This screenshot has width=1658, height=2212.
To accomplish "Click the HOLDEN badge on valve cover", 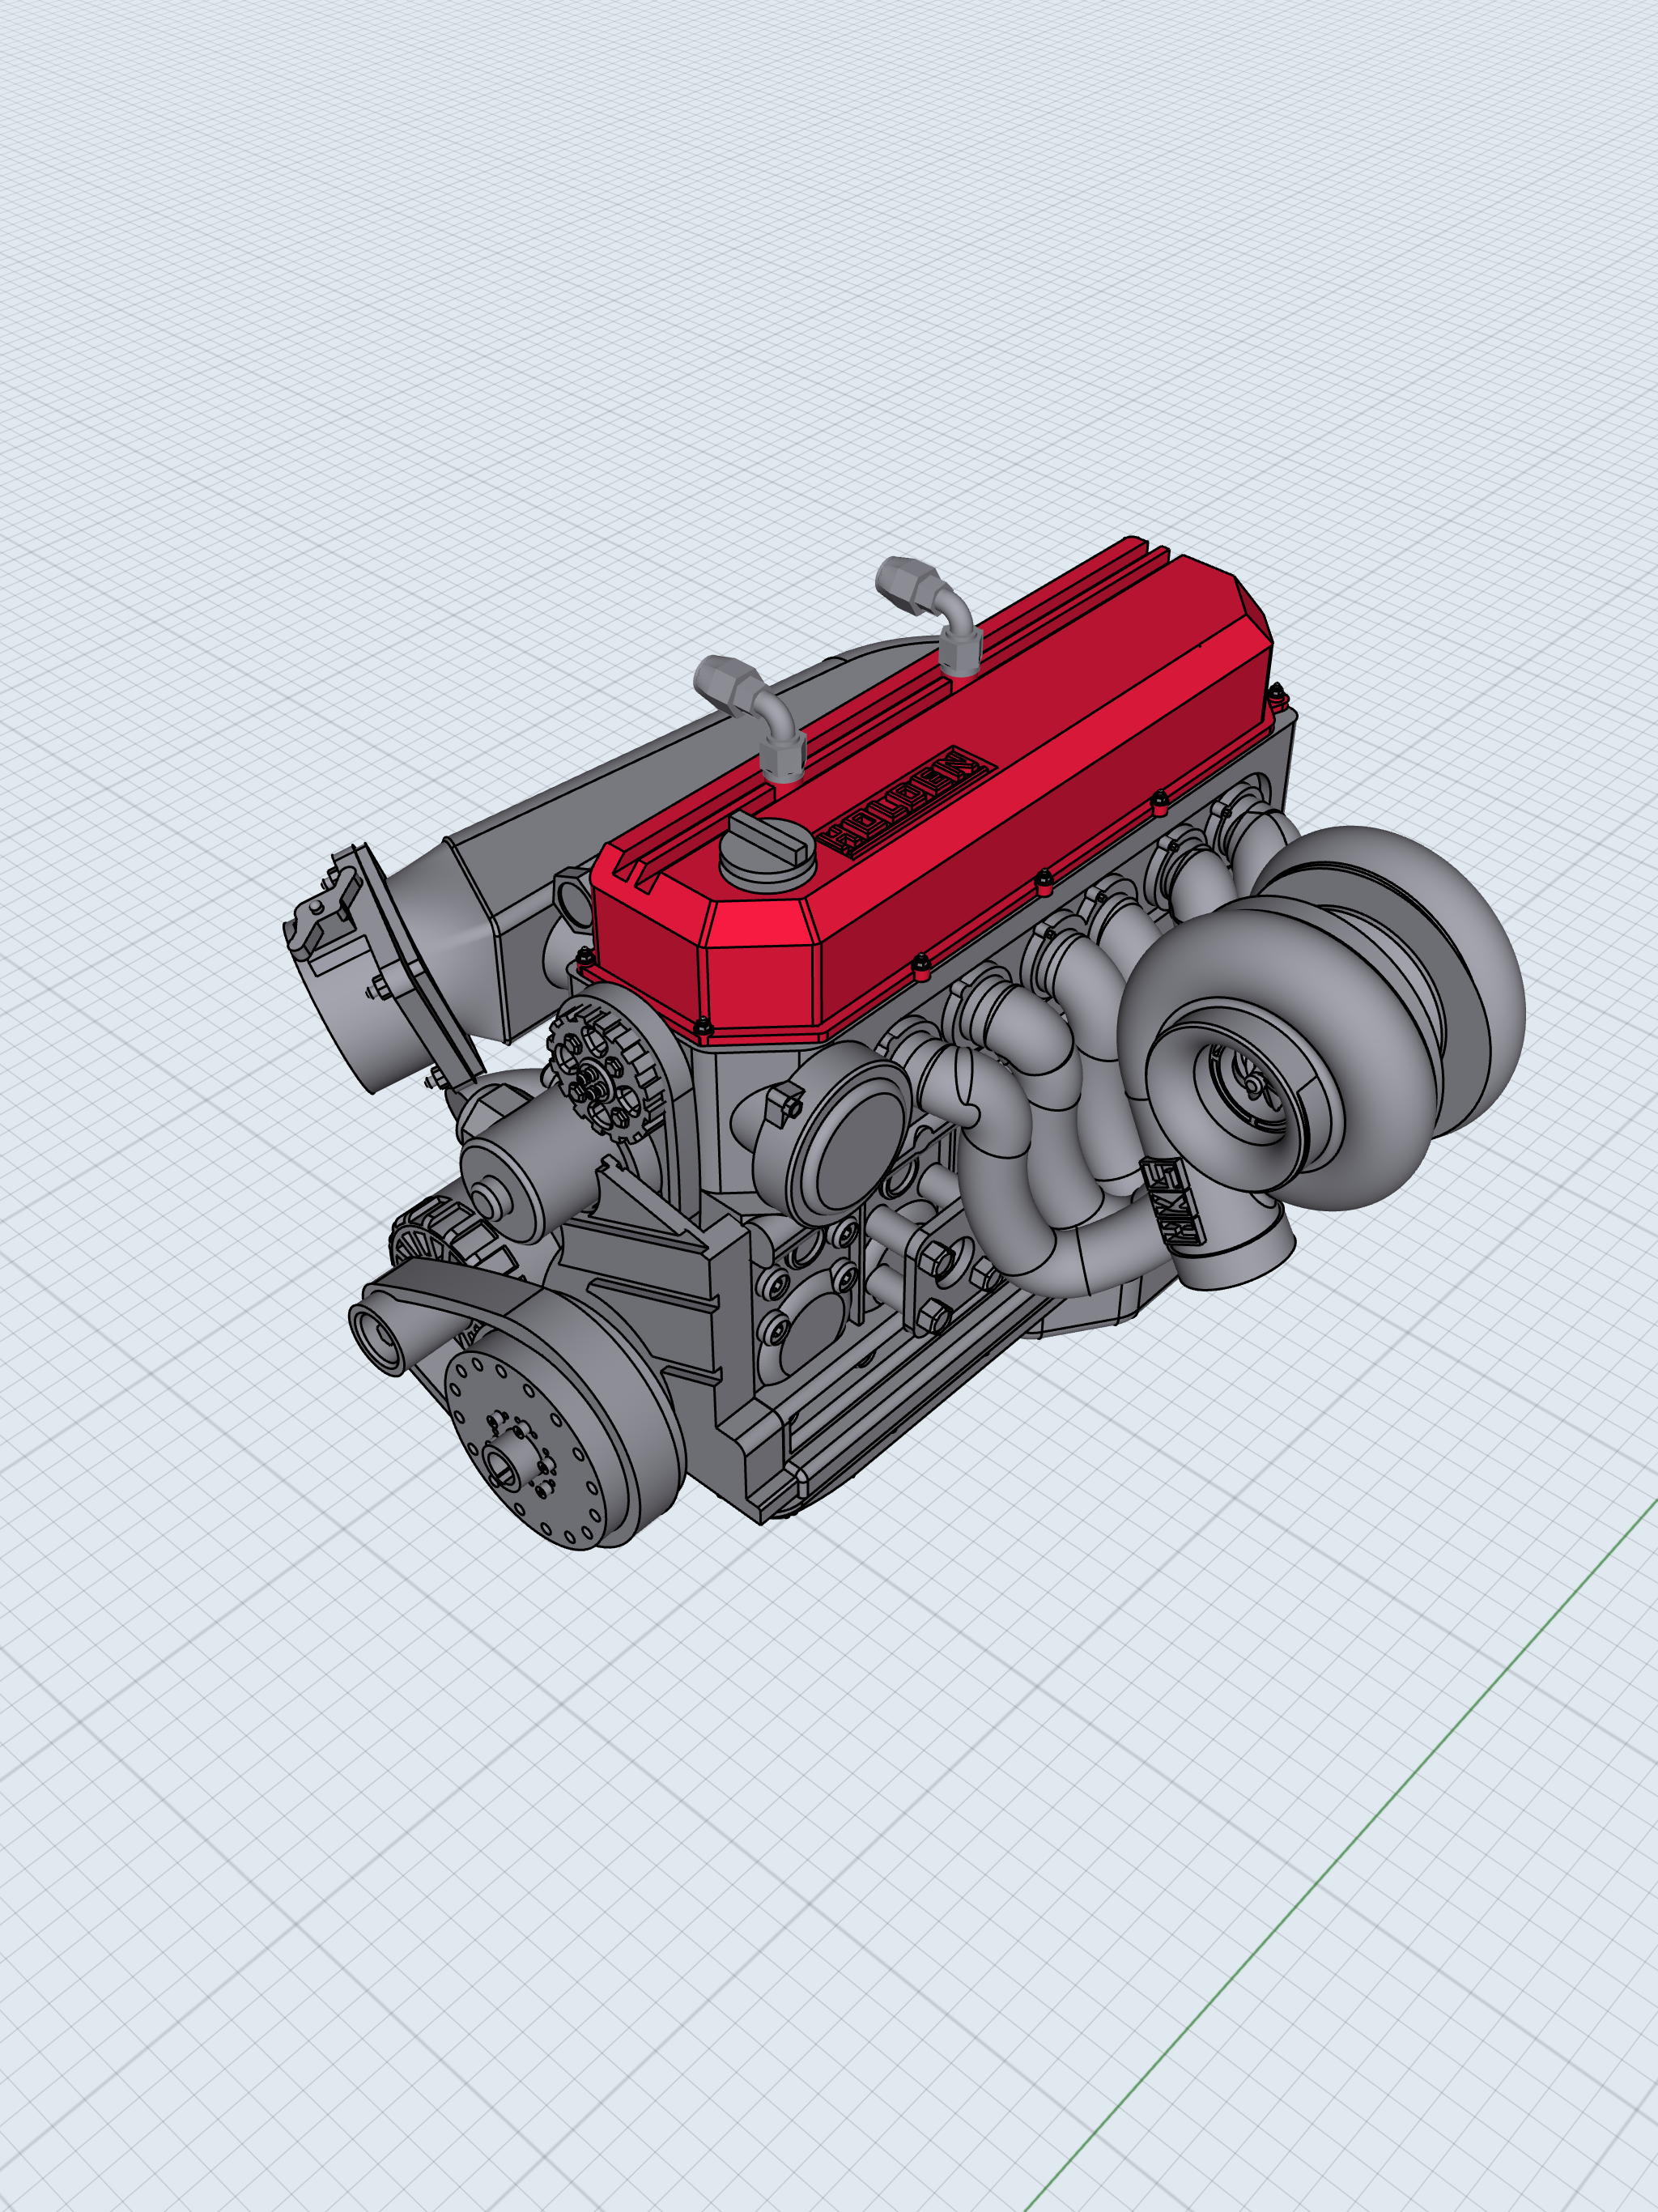I will click(x=908, y=803).
